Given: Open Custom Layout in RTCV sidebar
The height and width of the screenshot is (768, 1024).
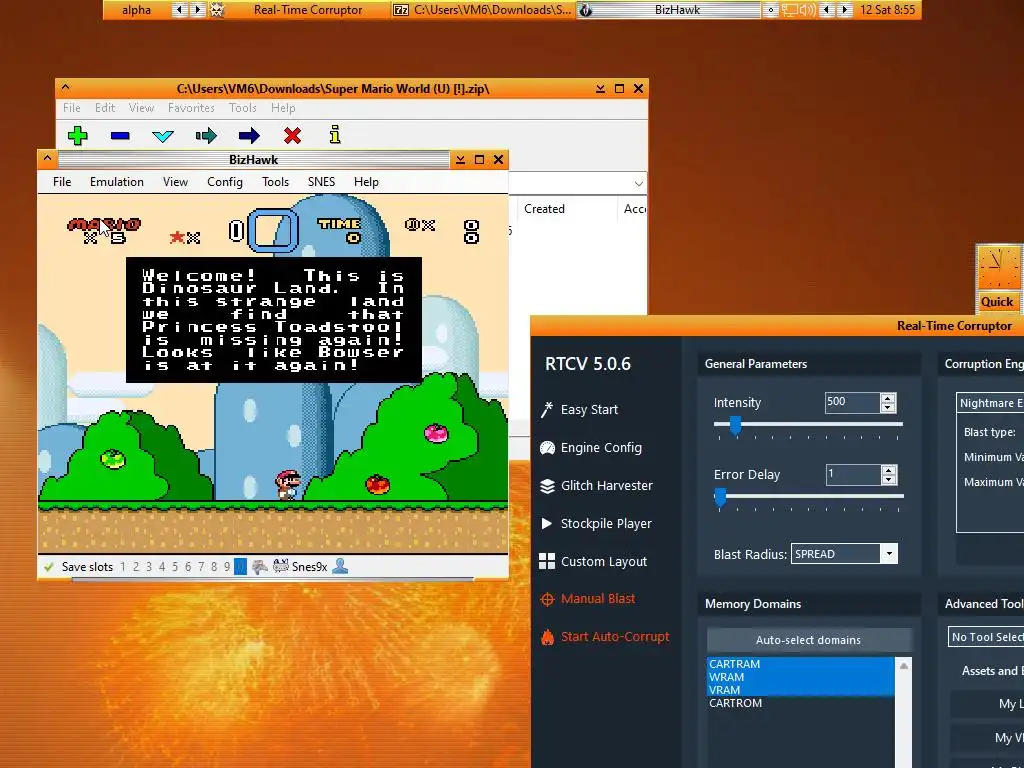Looking at the screenshot, I should point(593,561).
